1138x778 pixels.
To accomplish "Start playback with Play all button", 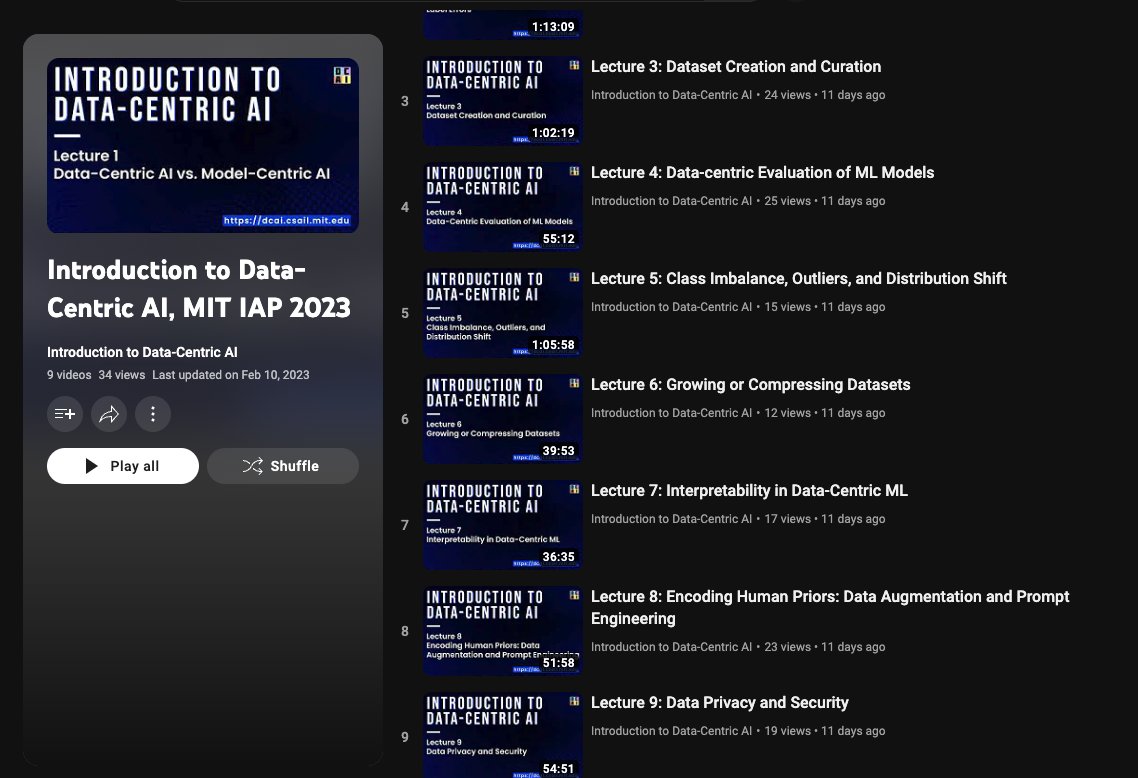I will click(123, 466).
